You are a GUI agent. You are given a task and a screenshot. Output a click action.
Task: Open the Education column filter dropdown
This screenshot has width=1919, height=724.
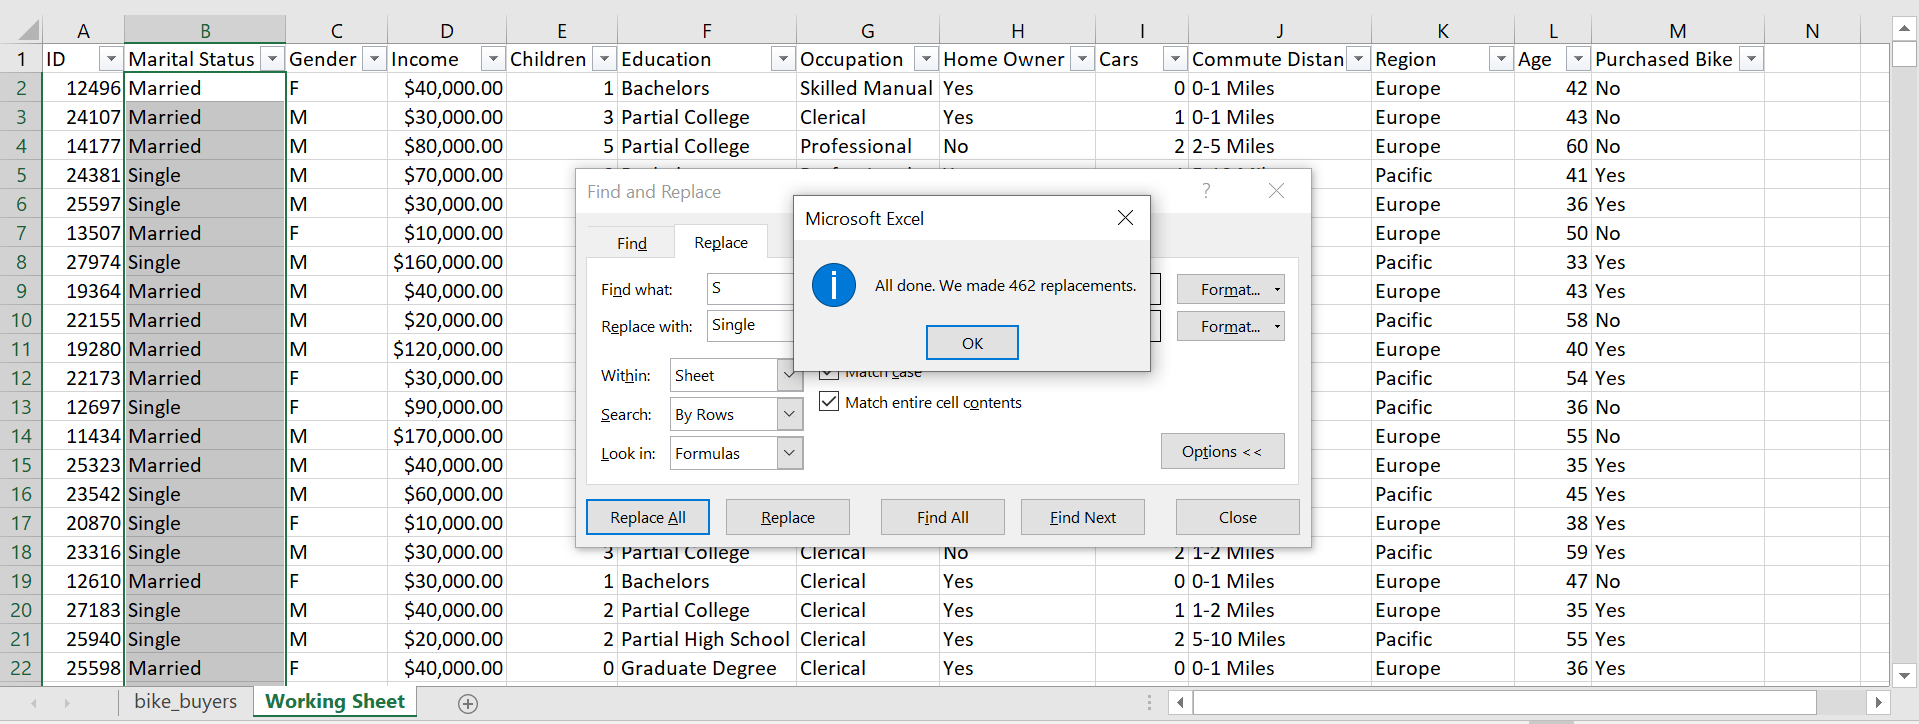tap(783, 60)
